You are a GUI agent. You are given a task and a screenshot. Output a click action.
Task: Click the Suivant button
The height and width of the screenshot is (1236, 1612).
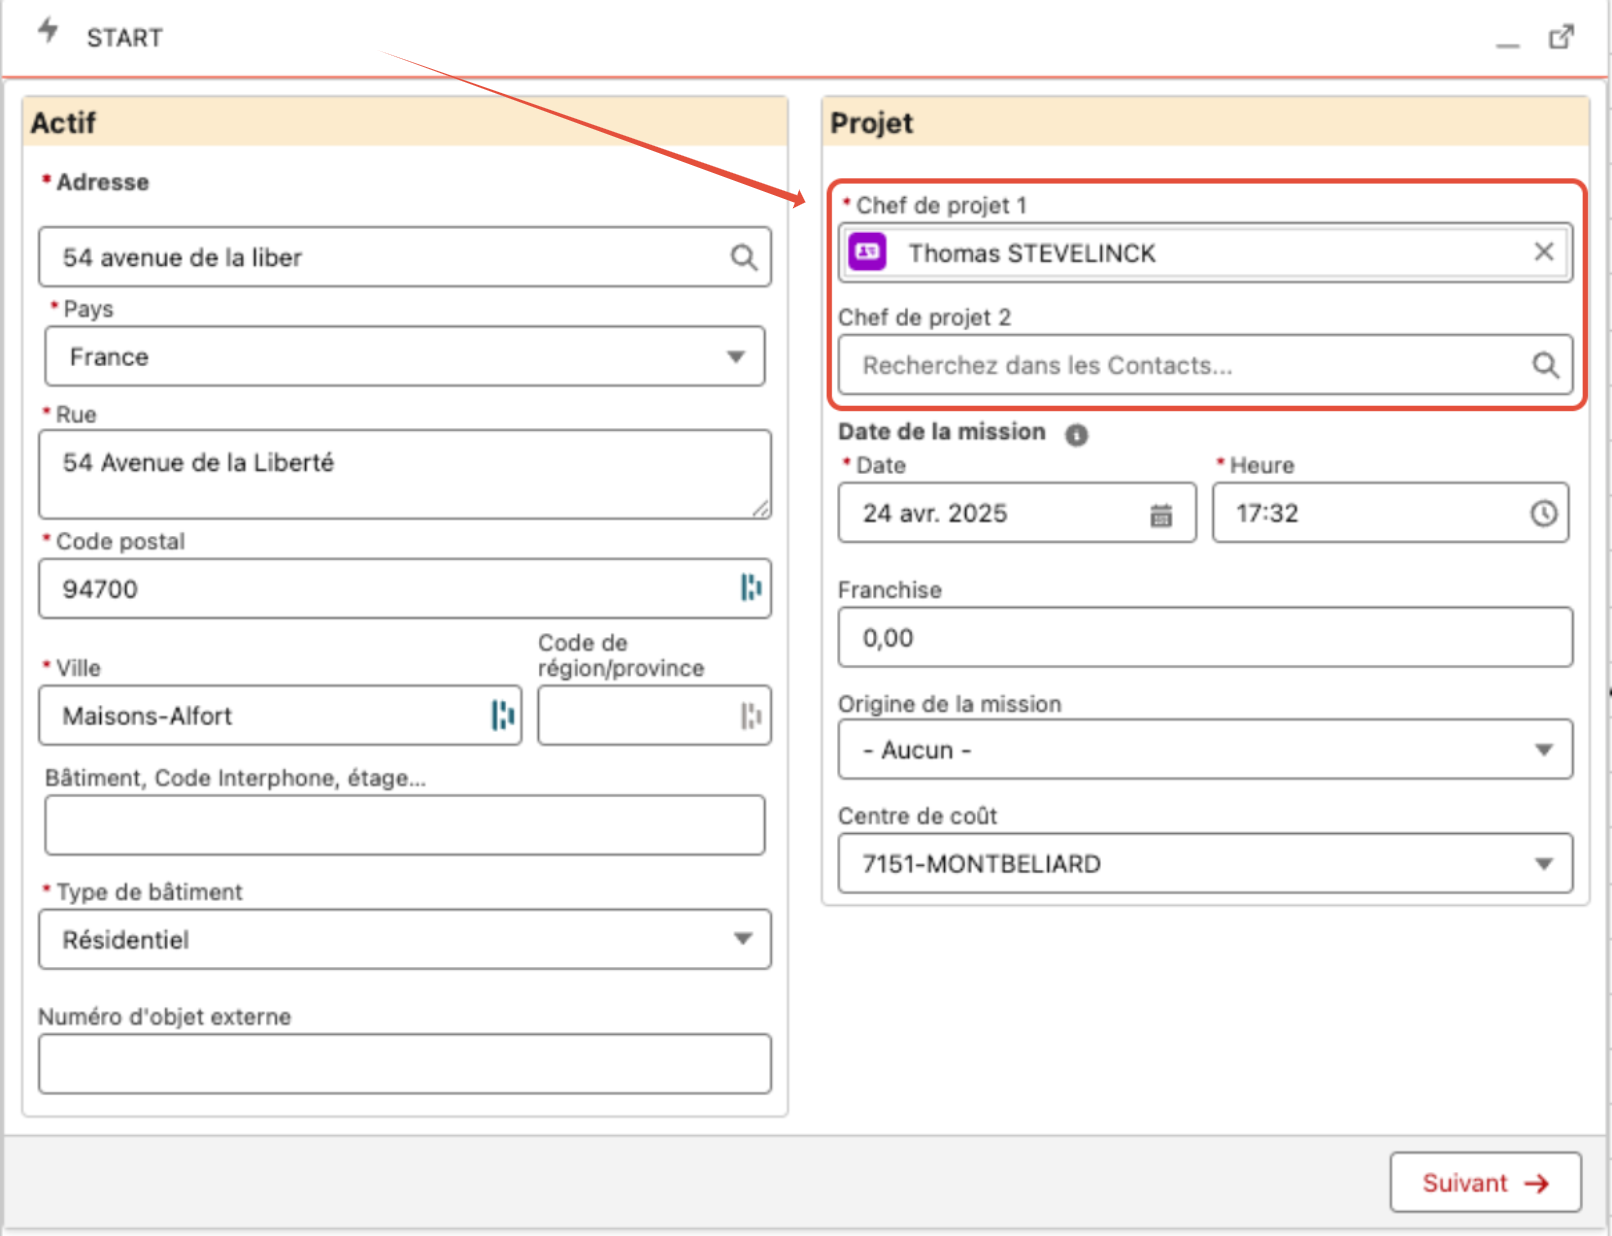(x=1485, y=1183)
